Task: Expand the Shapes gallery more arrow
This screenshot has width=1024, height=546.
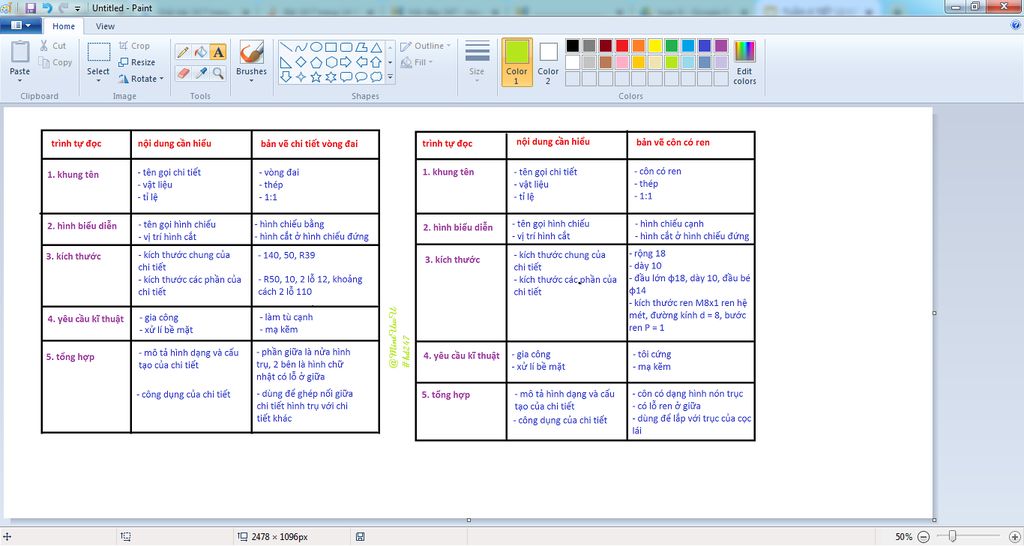Action: 391,77
